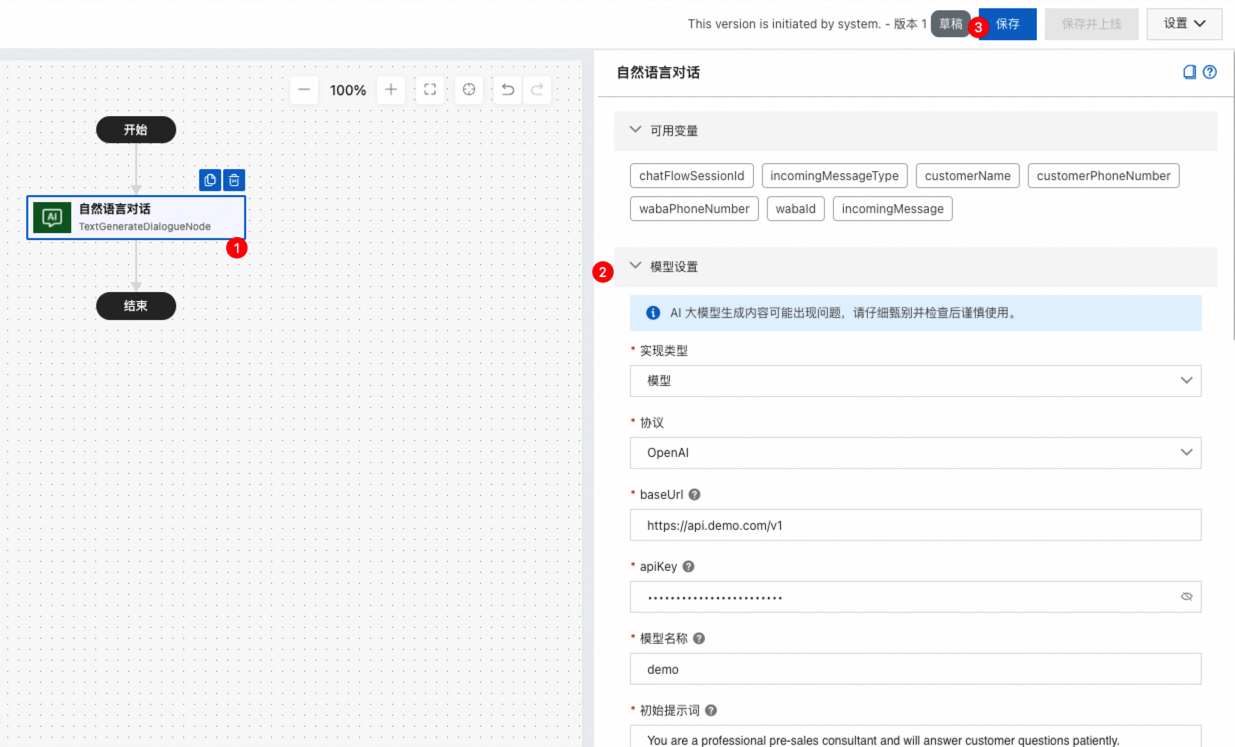Click the 初始提示词 text area
The width and height of the screenshot is (1235, 747).
(x=915, y=736)
